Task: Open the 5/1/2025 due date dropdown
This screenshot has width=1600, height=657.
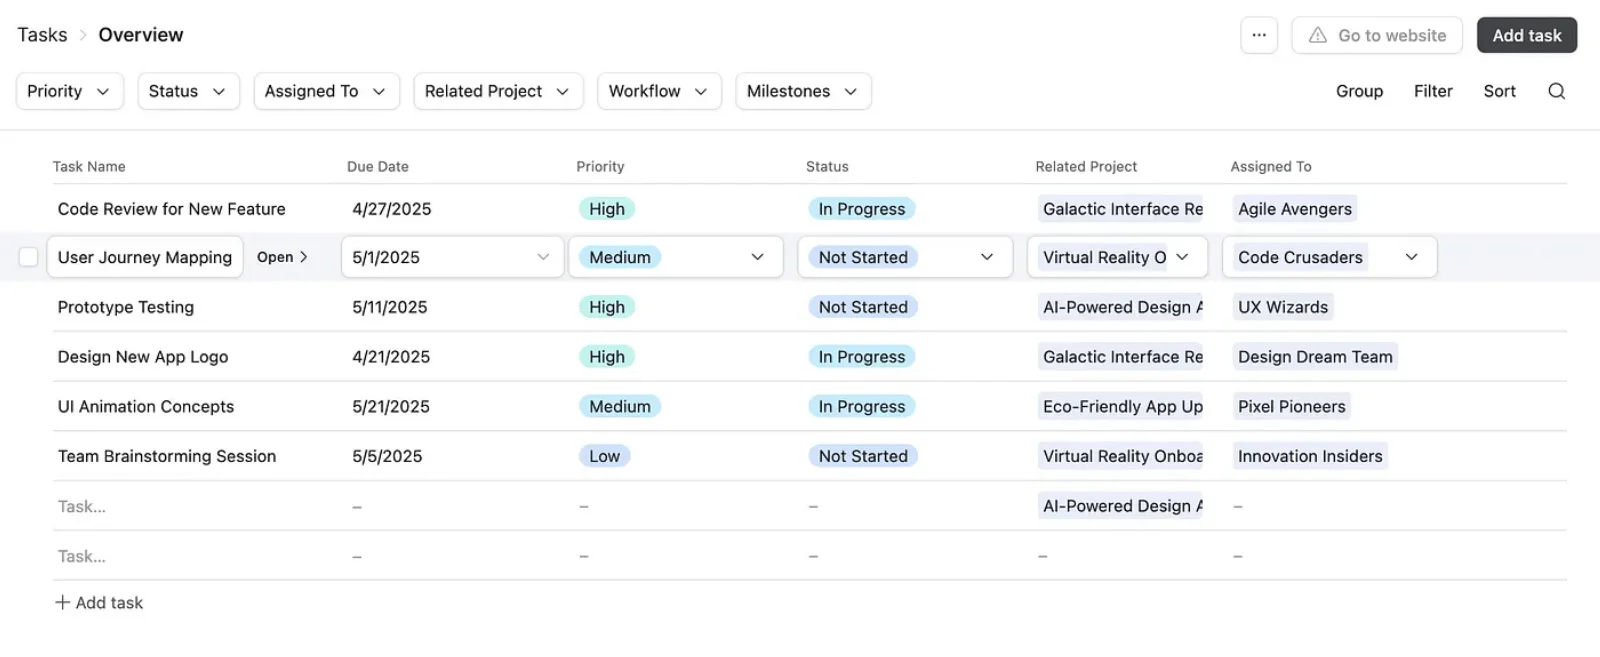Action: (543, 257)
